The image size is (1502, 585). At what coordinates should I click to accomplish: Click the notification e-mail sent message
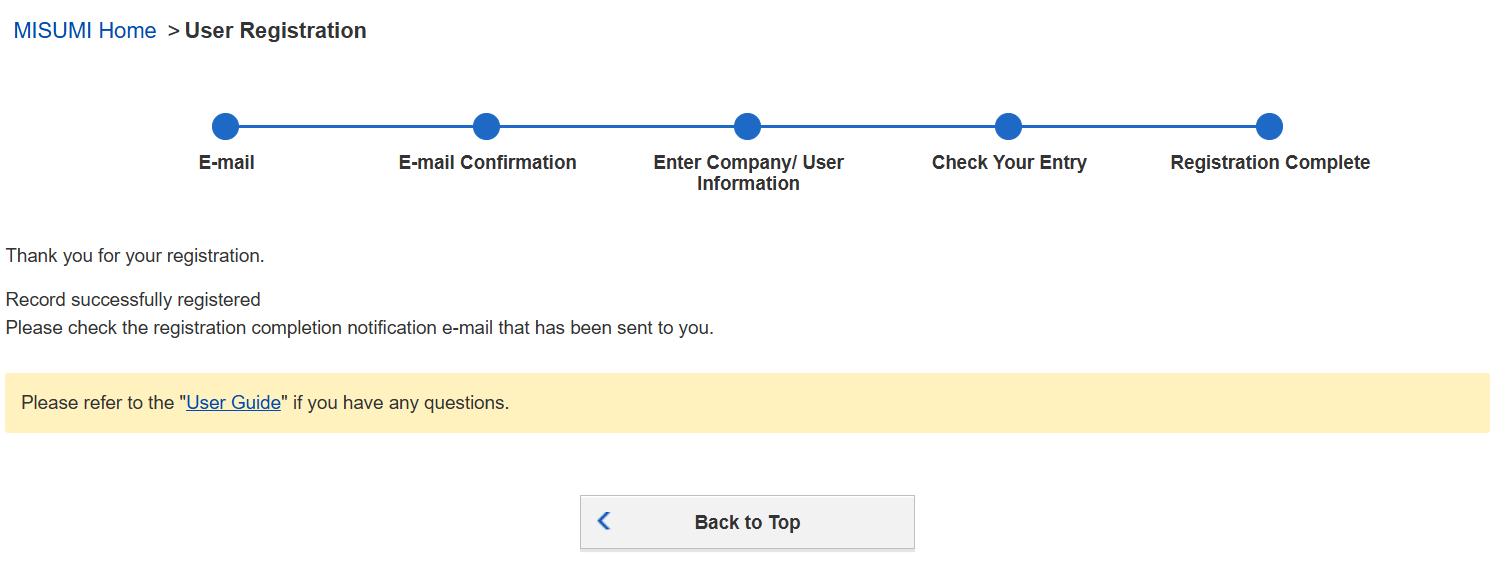pyautogui.click(x=360, y=328)
